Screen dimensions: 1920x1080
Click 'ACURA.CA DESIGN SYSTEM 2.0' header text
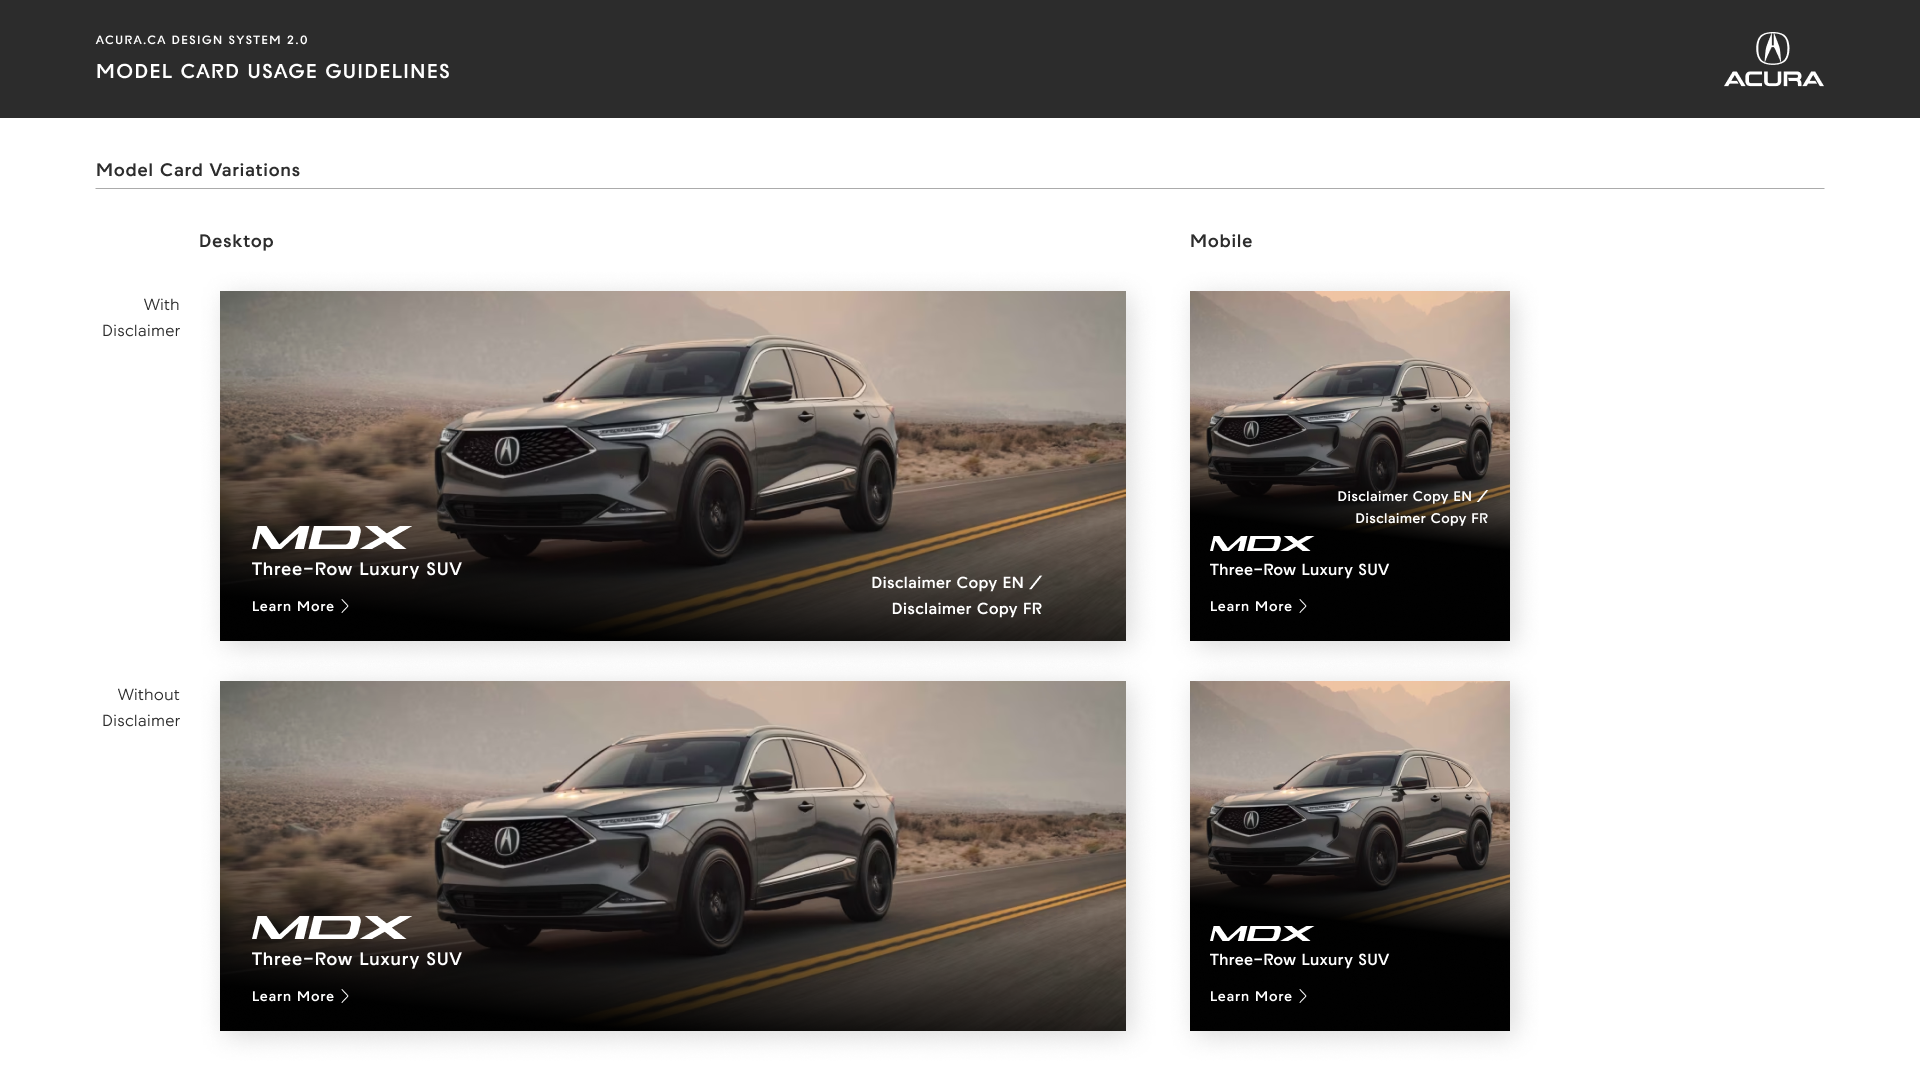click(x=202, y=40)
